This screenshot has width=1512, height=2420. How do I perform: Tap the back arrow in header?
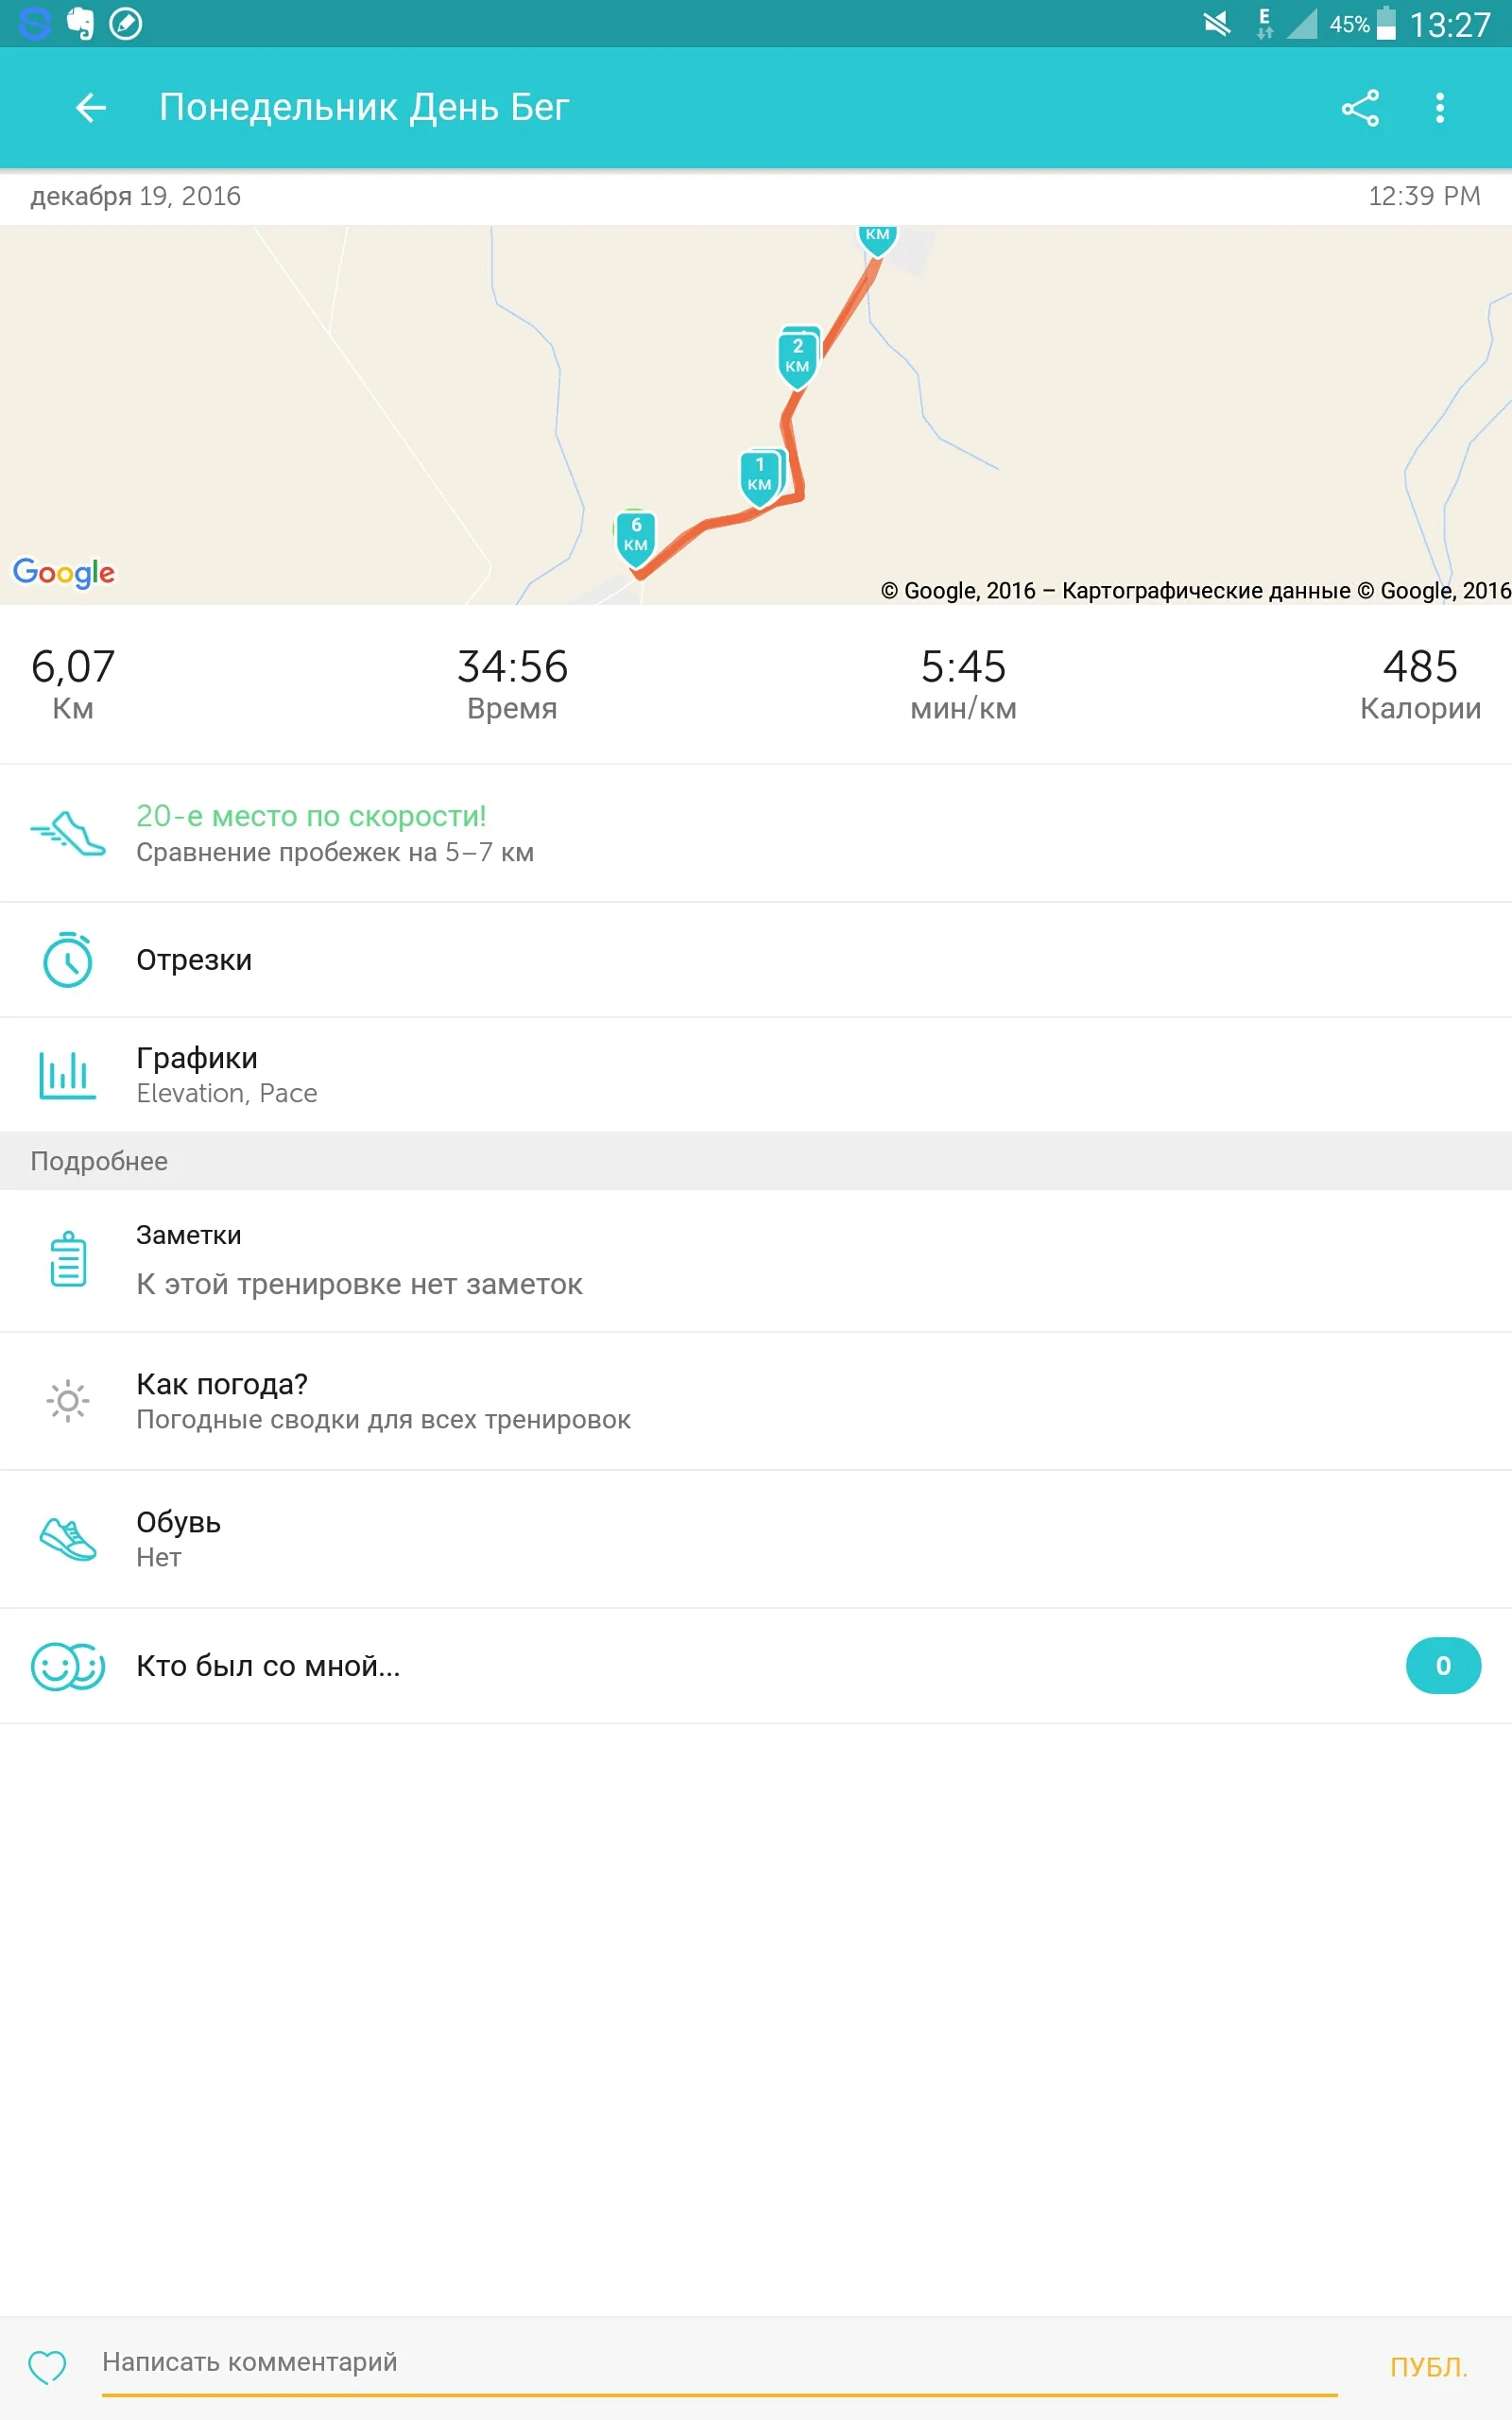[x=91, y=108]
